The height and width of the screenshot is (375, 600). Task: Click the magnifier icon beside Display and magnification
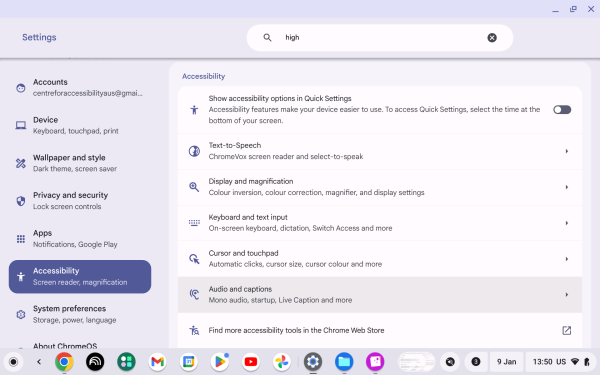tap(194, 187)
